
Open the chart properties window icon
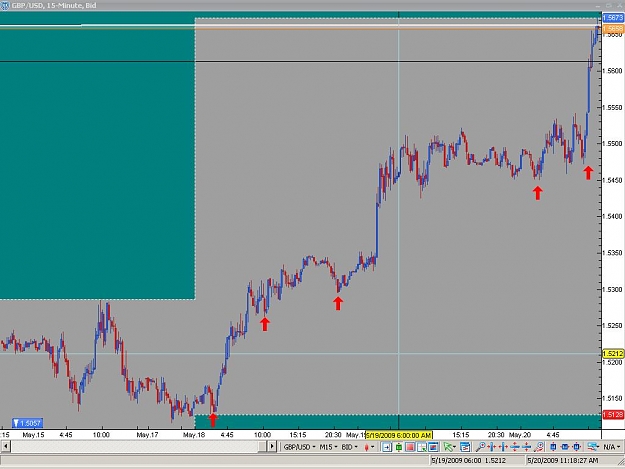465,447
